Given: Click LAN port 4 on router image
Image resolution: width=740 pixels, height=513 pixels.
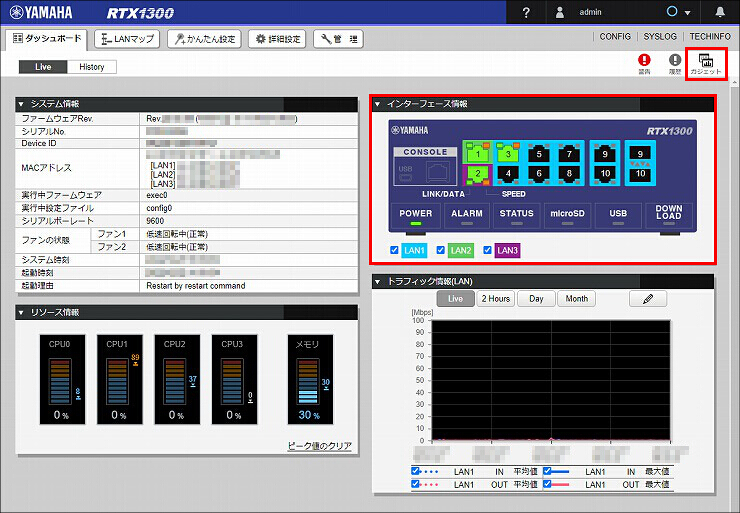Looking at the screenshot, I should 508,174.
